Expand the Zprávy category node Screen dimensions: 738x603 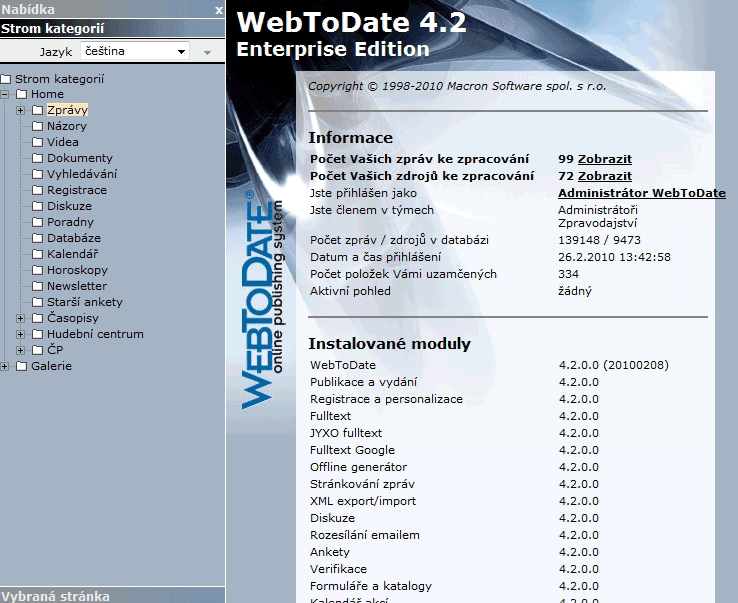click(21, 110)
